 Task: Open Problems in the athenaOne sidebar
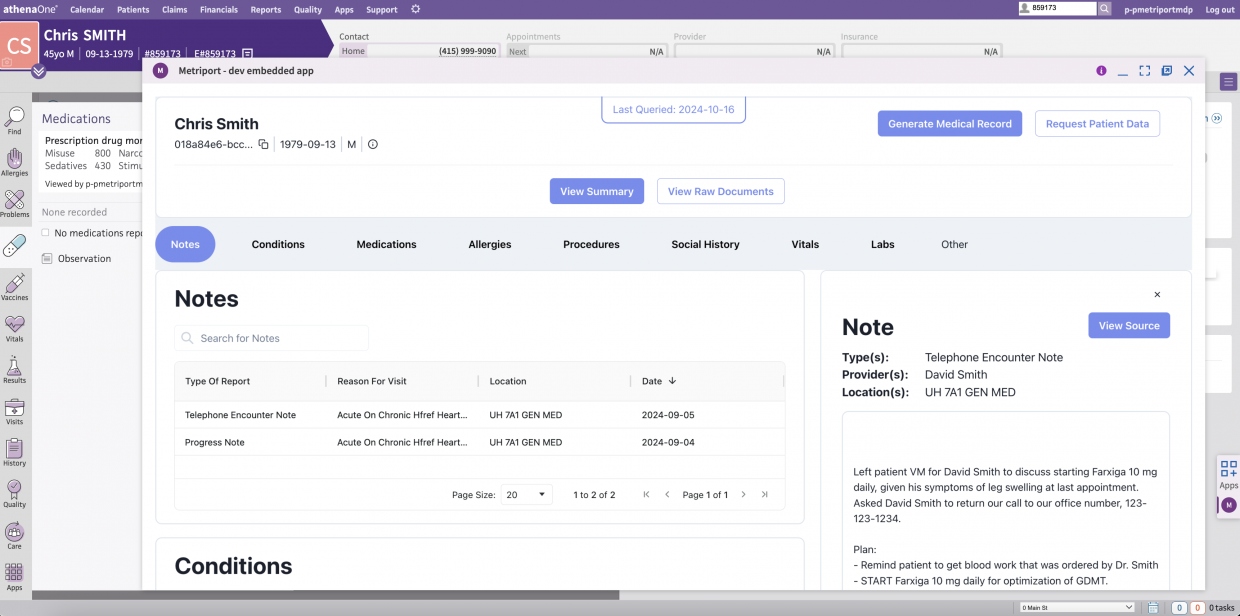point(14,204)
